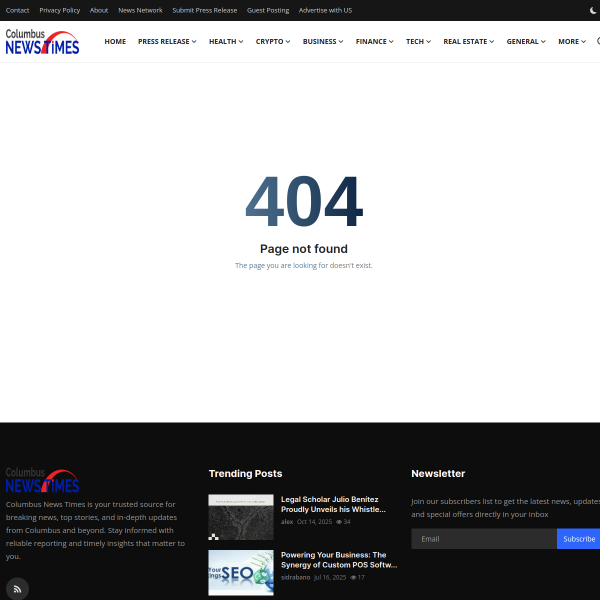Expand the Press Release dropdown menu
600x600 pixels.
coord(167,41)
